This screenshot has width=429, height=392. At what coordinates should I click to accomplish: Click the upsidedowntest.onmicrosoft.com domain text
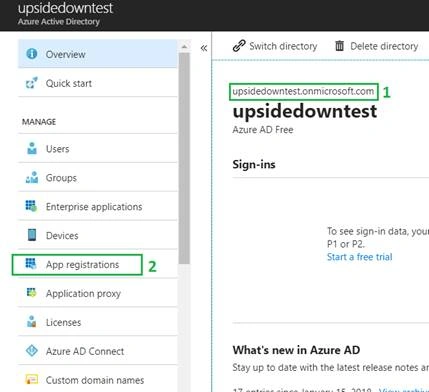click(x=303, y=91)
